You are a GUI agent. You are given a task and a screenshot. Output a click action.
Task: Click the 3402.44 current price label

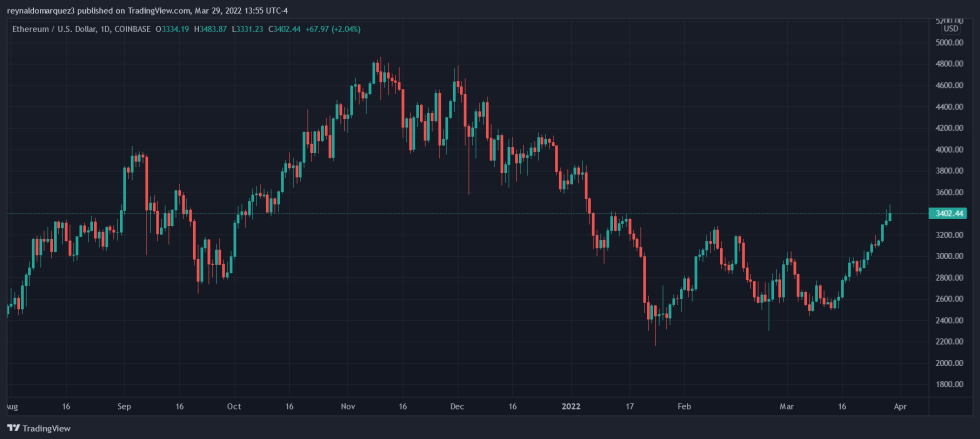[x=950, y=214]
